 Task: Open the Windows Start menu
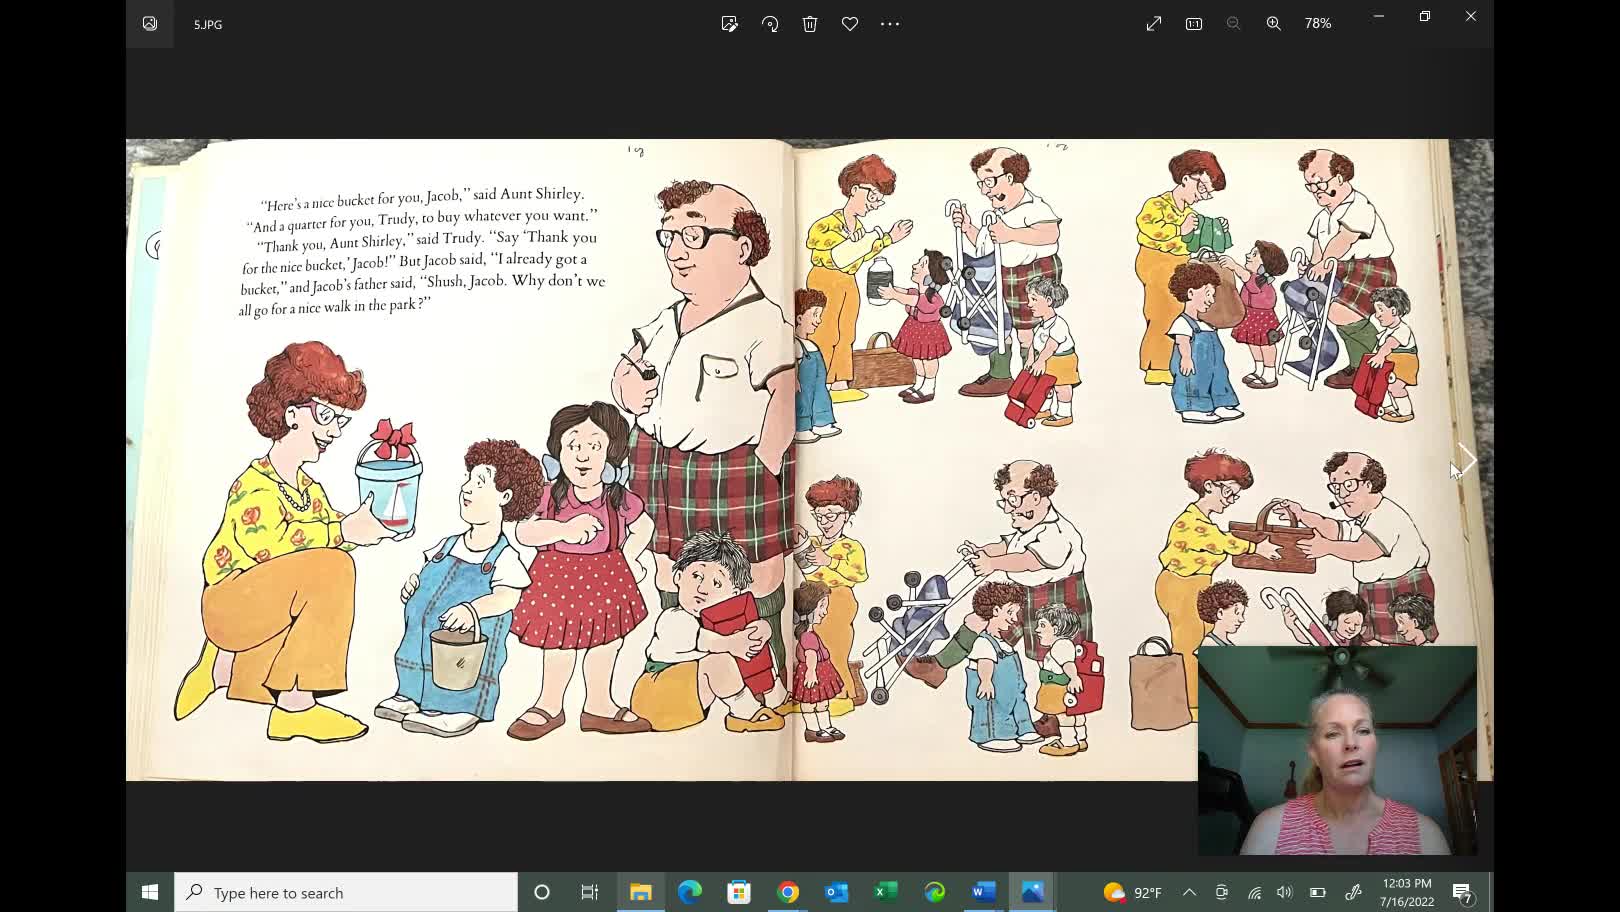(150, 892)
